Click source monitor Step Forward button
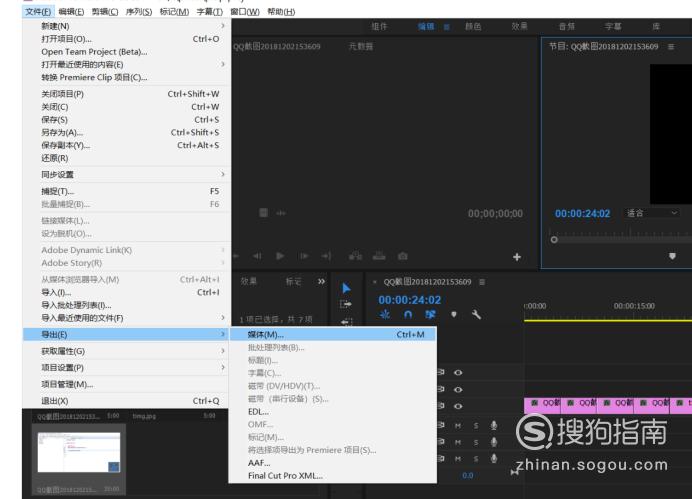Image resolution: width=692 pixels, height=499 pixels. (x=304, y=256)
